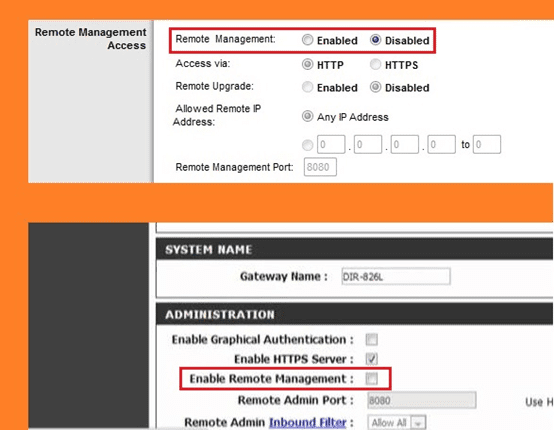Screen dimensions: 554x430
Task: Click the Remote Management Port field
Action: tap(320, 167)
